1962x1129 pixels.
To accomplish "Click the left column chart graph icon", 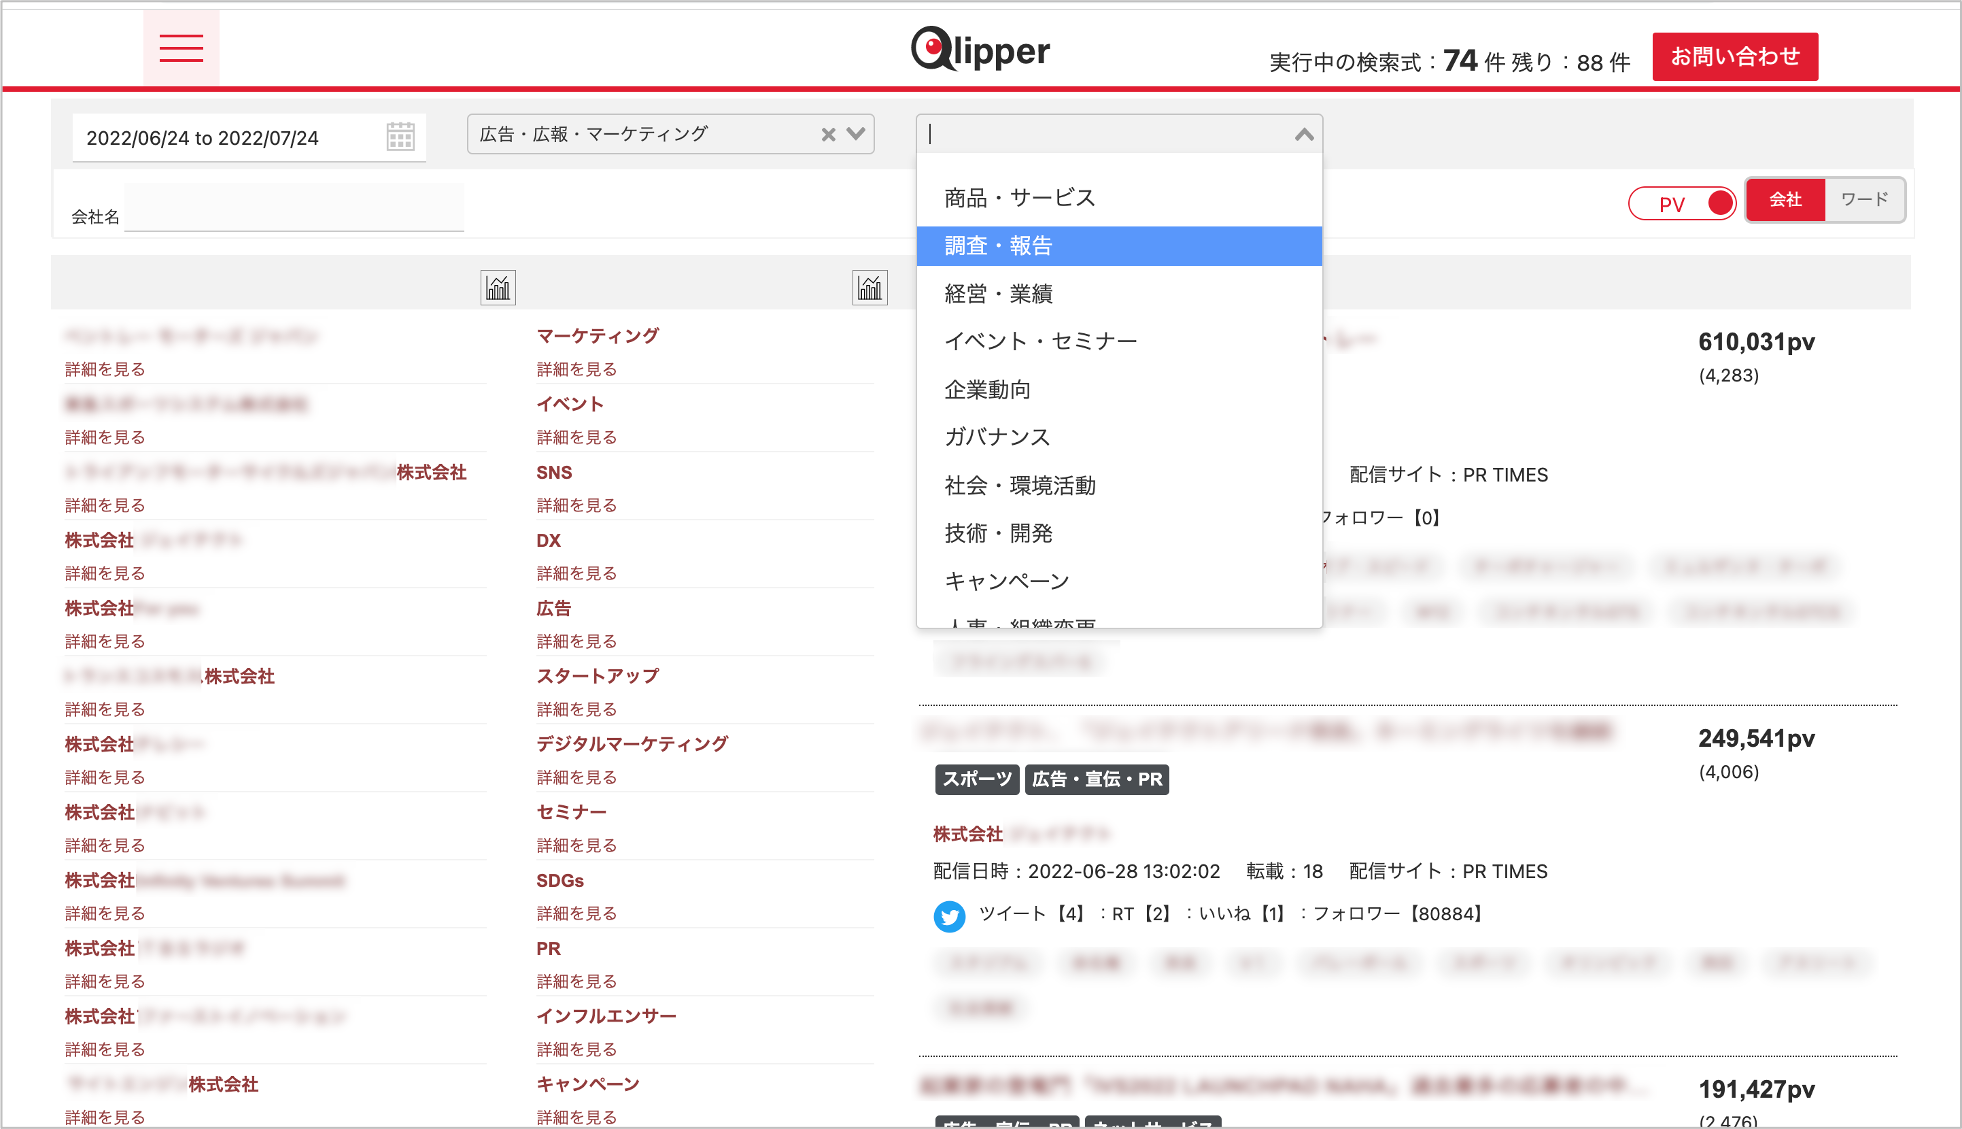I will coord(497,286).
